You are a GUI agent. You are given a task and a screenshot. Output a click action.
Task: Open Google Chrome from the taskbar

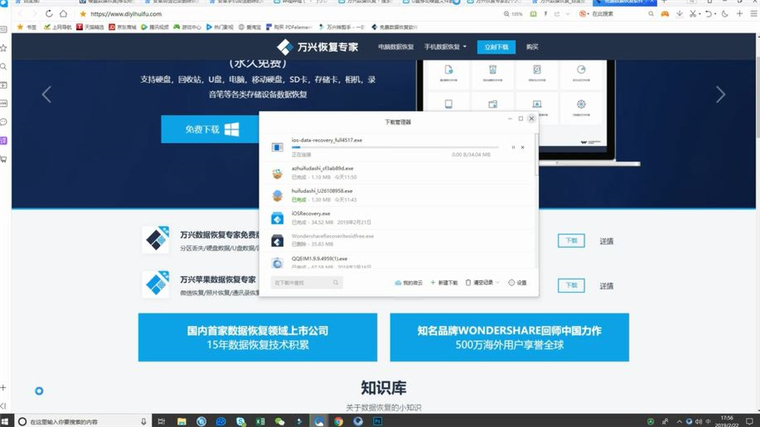tap(338, 421)
